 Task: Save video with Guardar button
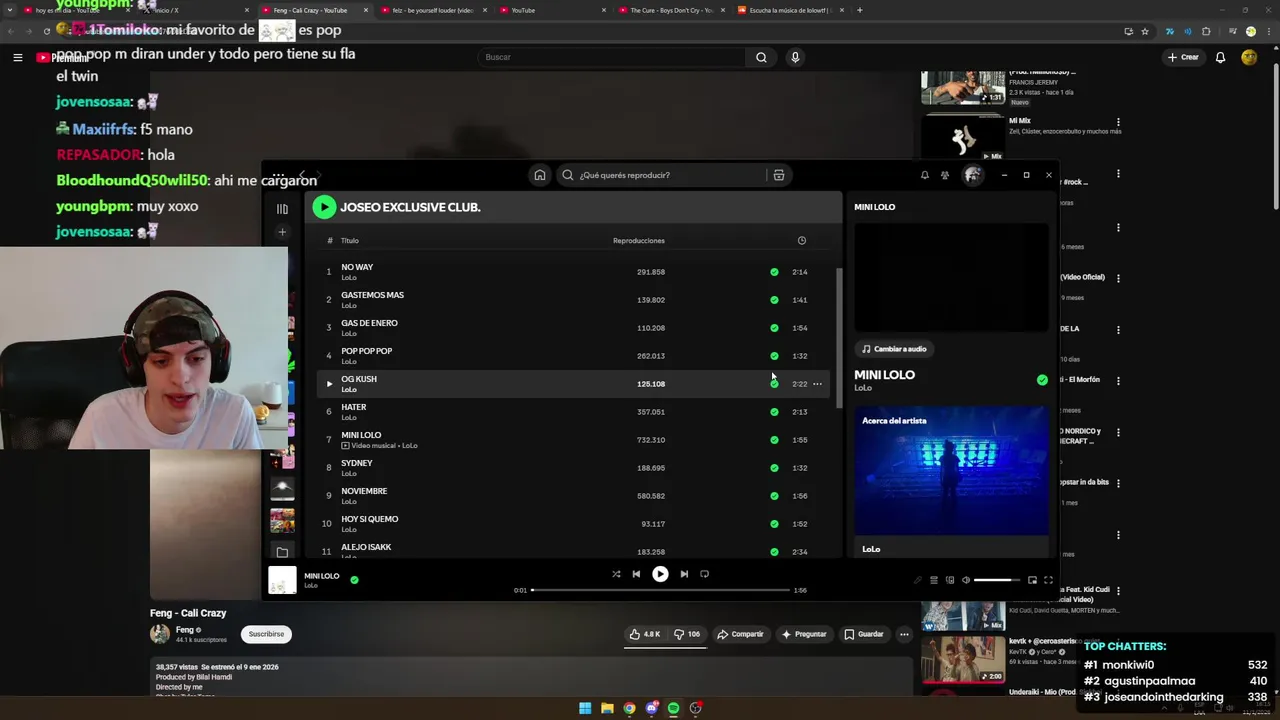click(x=864, y=634)
